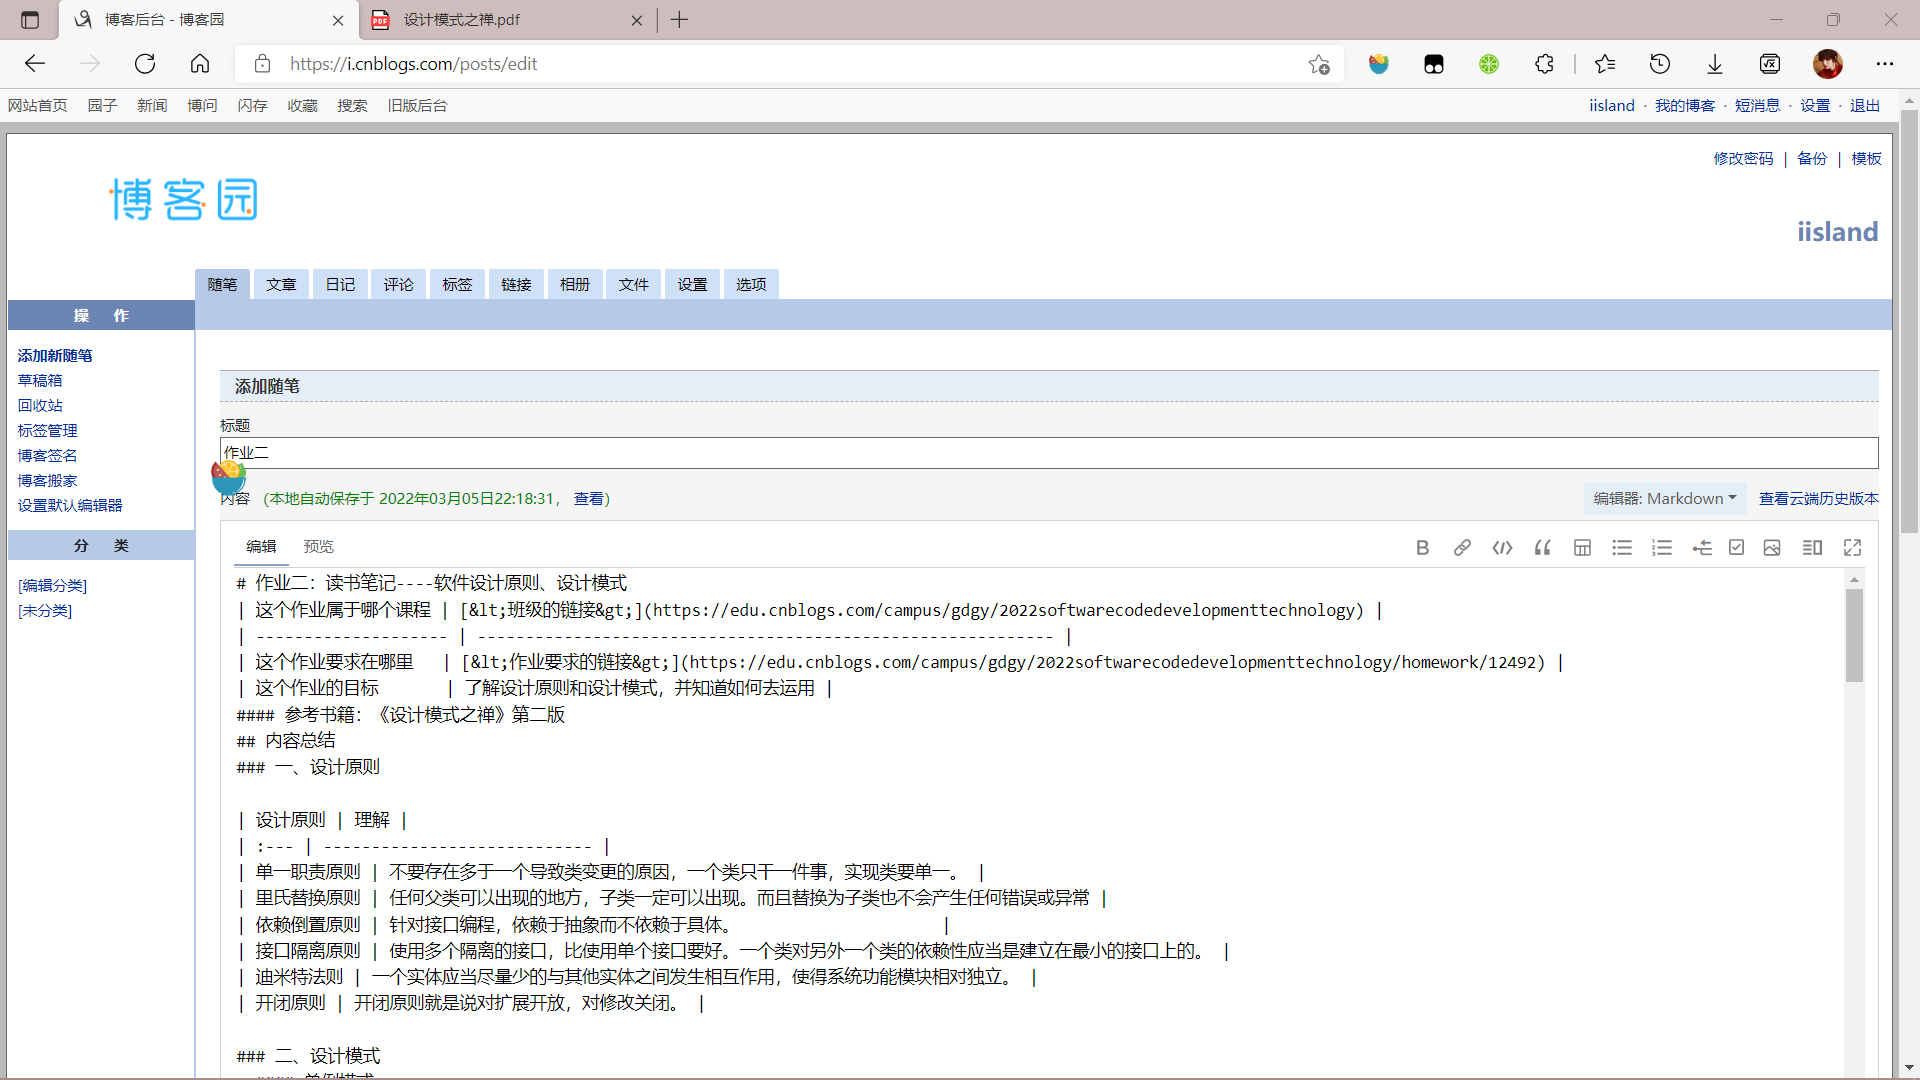
Task: Open browser extensions puzzle menu
Action: (1544, 64)
